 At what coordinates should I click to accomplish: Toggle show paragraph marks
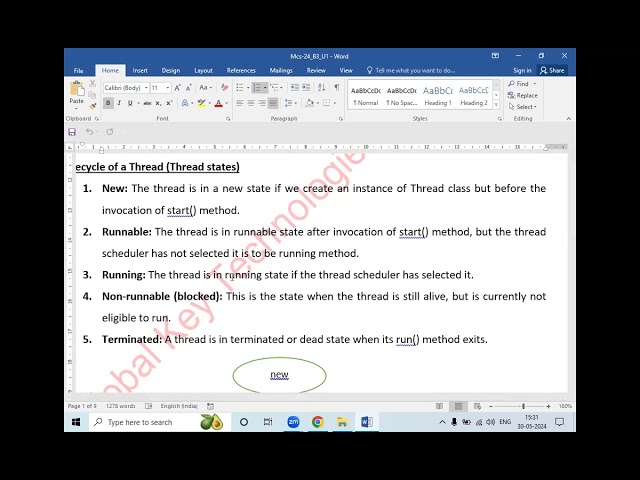tap(337, 87)
